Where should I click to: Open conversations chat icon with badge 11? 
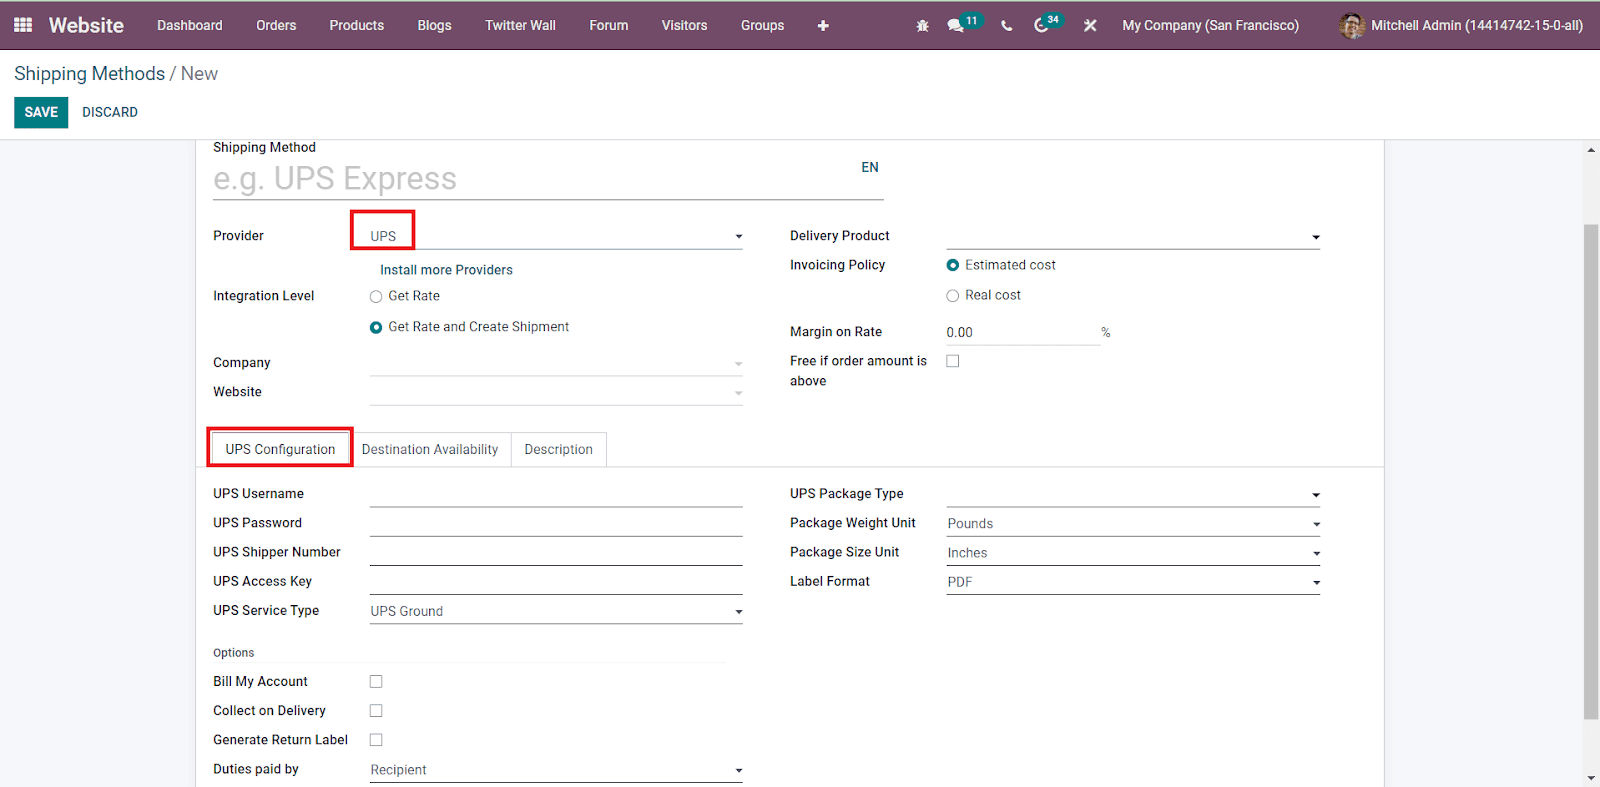[964, 24]
